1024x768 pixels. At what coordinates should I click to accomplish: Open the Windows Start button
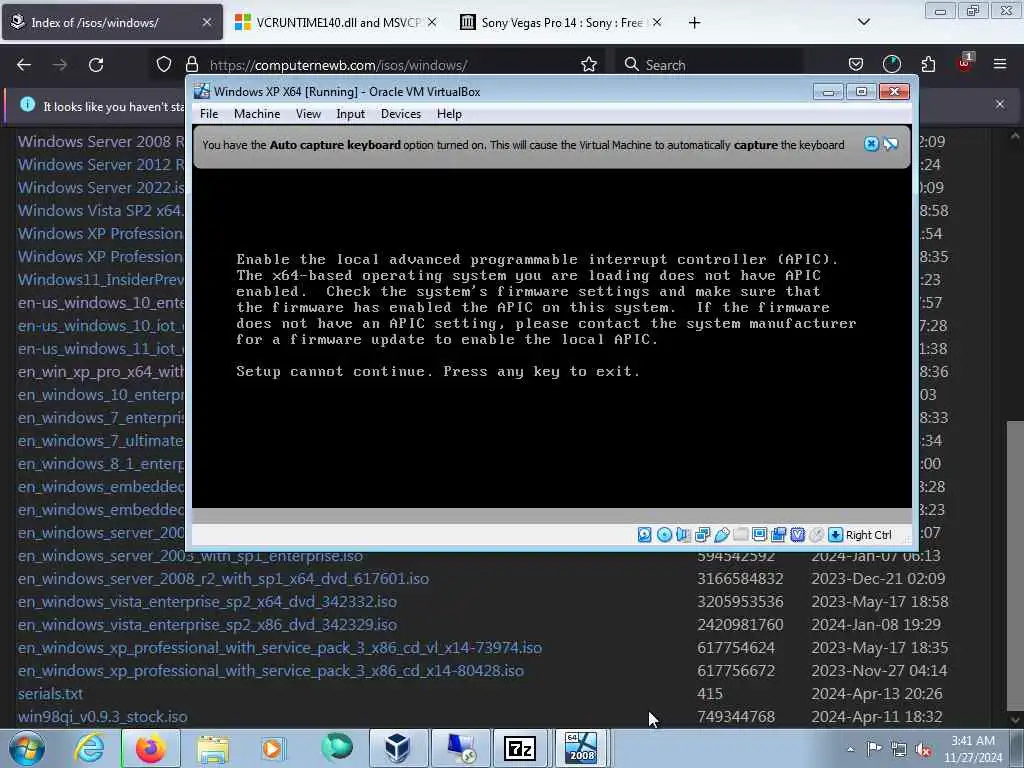(x=26, y=748)
